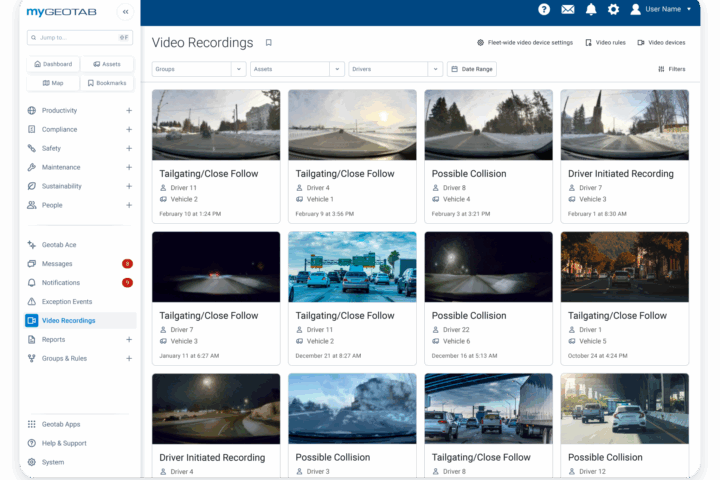Click the Reports document icon
720x480 pixels.
click(x=32, y=339)
